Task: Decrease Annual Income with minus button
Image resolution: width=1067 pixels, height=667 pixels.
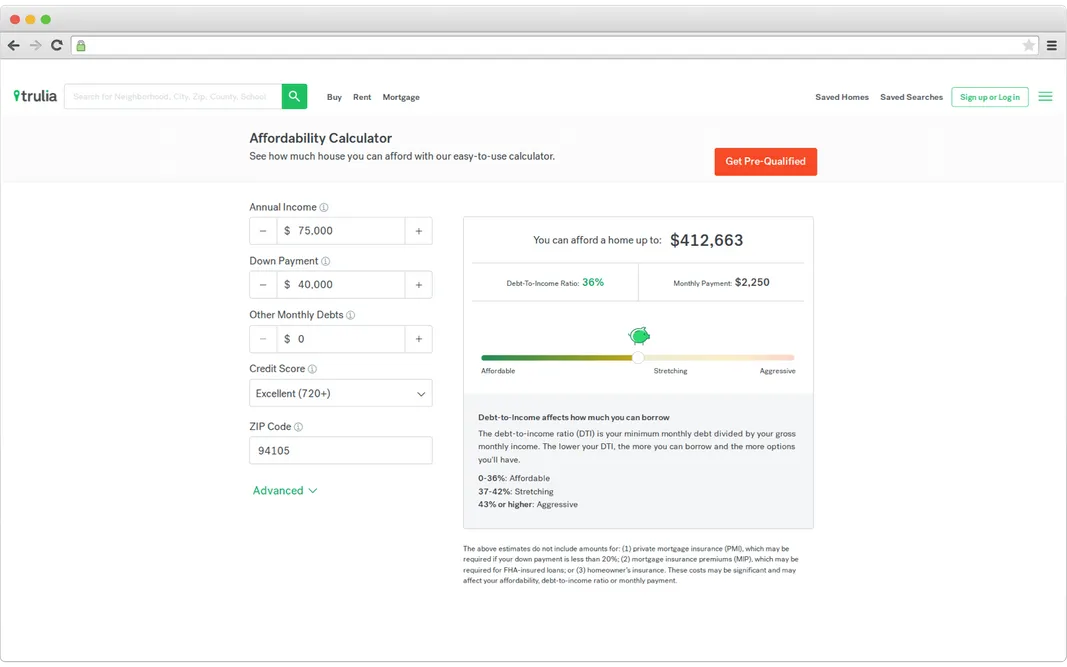Action: [x=263, y=231]
